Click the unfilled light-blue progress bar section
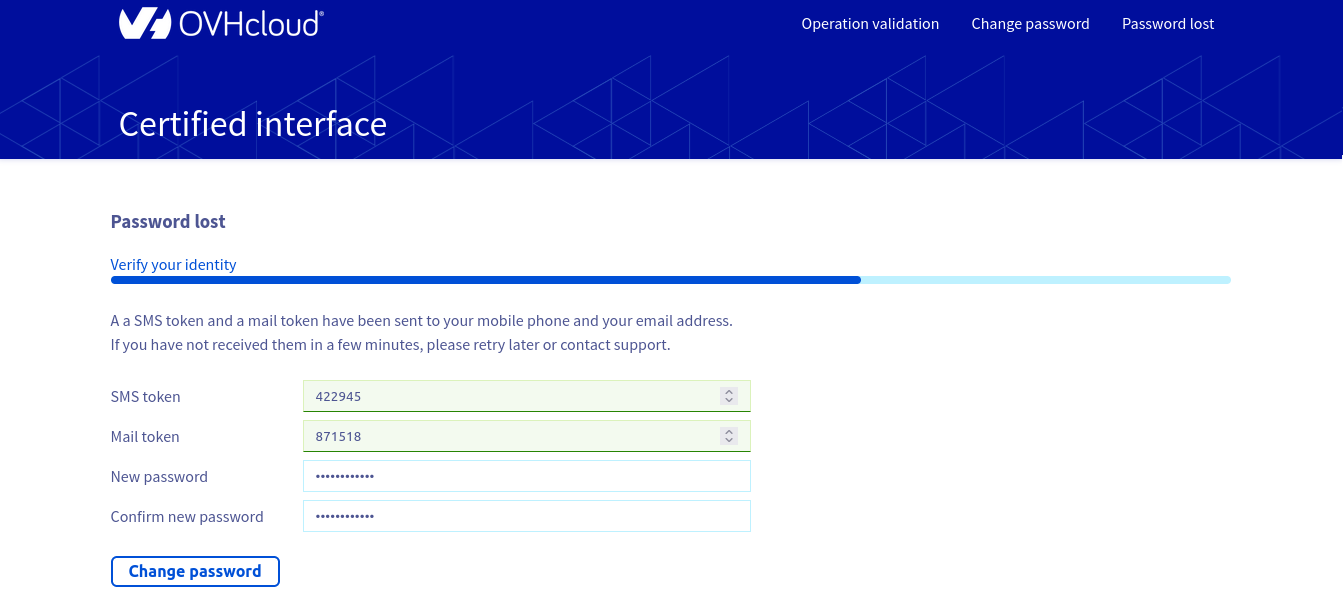 (x=1045, y=280)
